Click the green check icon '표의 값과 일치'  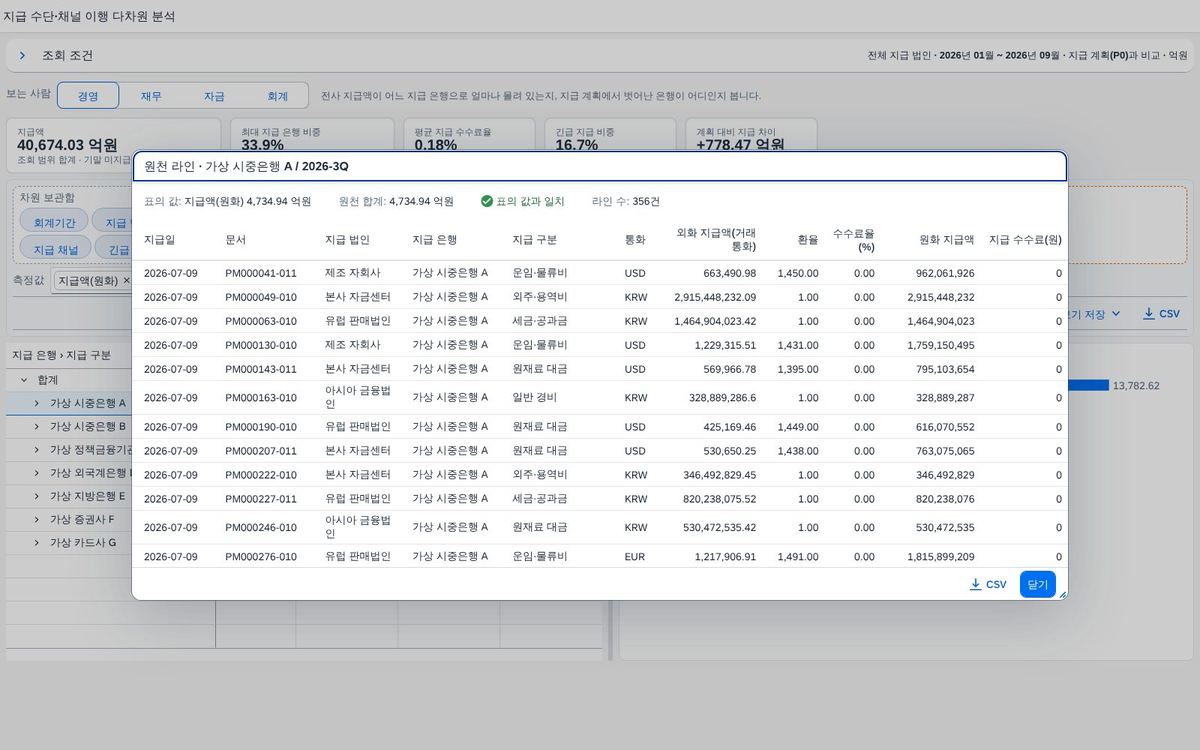pos(487,201)
